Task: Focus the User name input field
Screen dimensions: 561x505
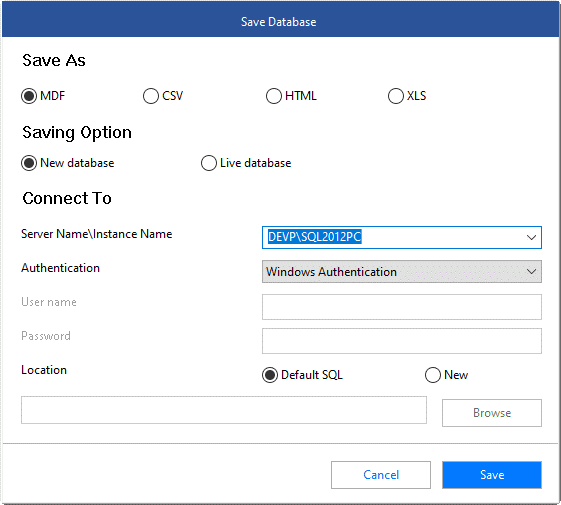Action: tap(402, 307)
